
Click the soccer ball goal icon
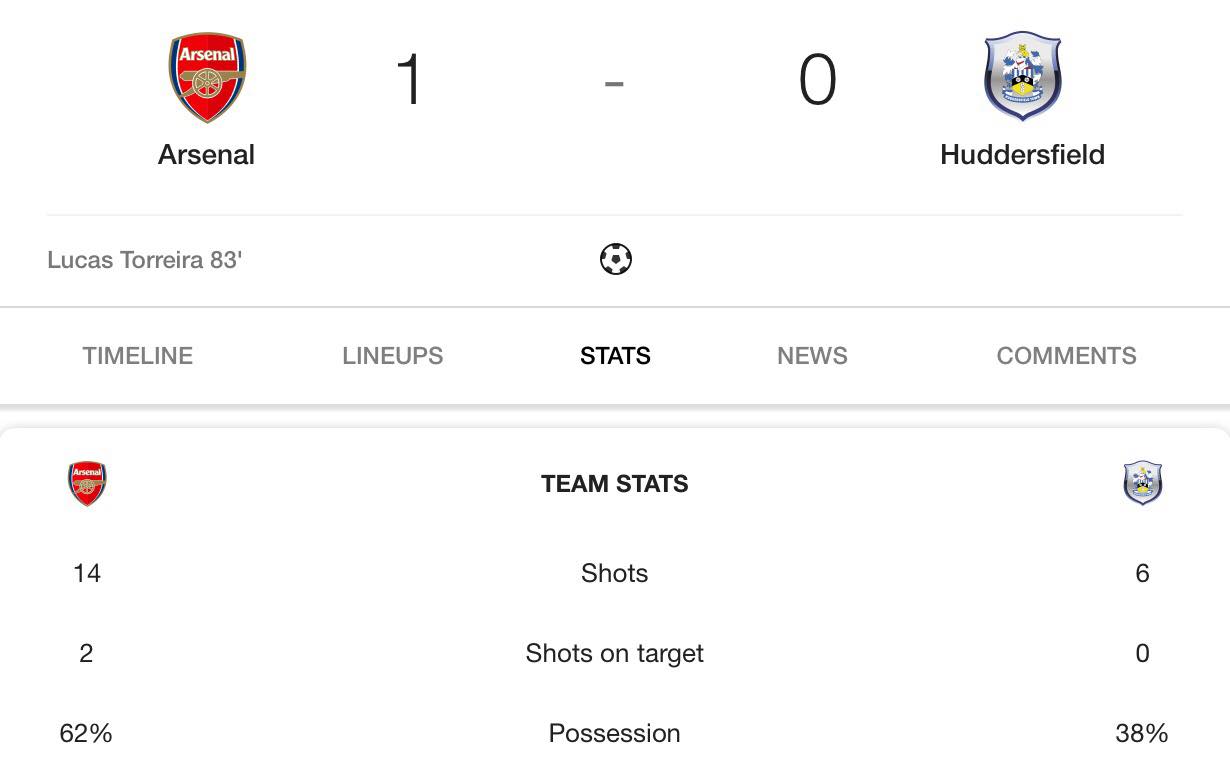coord(615,260)
